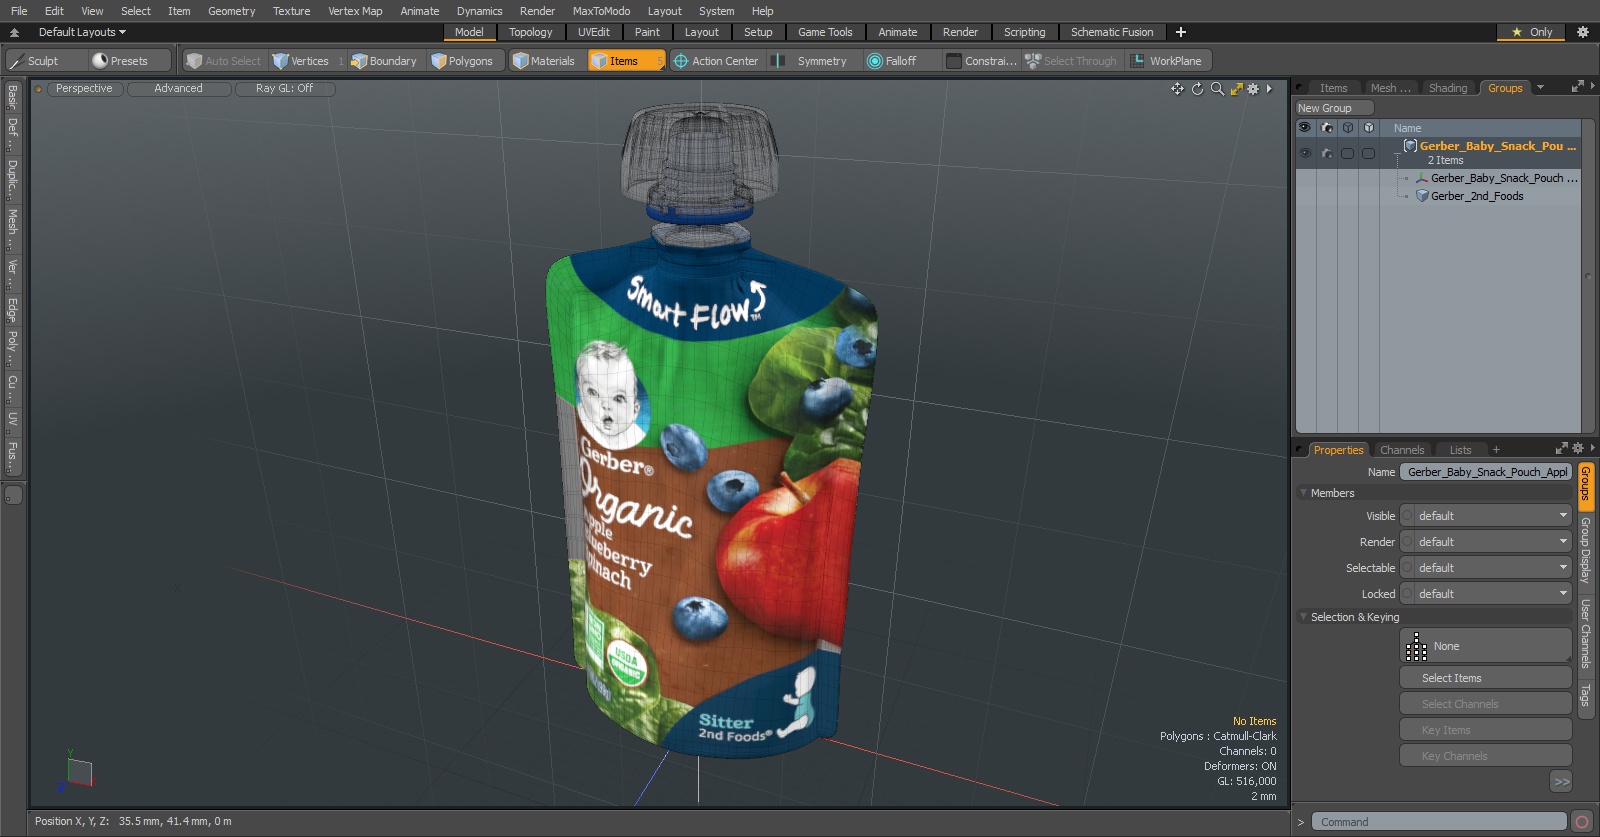Switch to Vertices selection mode
1600x837 pixels.
click(x=300, y=61)
